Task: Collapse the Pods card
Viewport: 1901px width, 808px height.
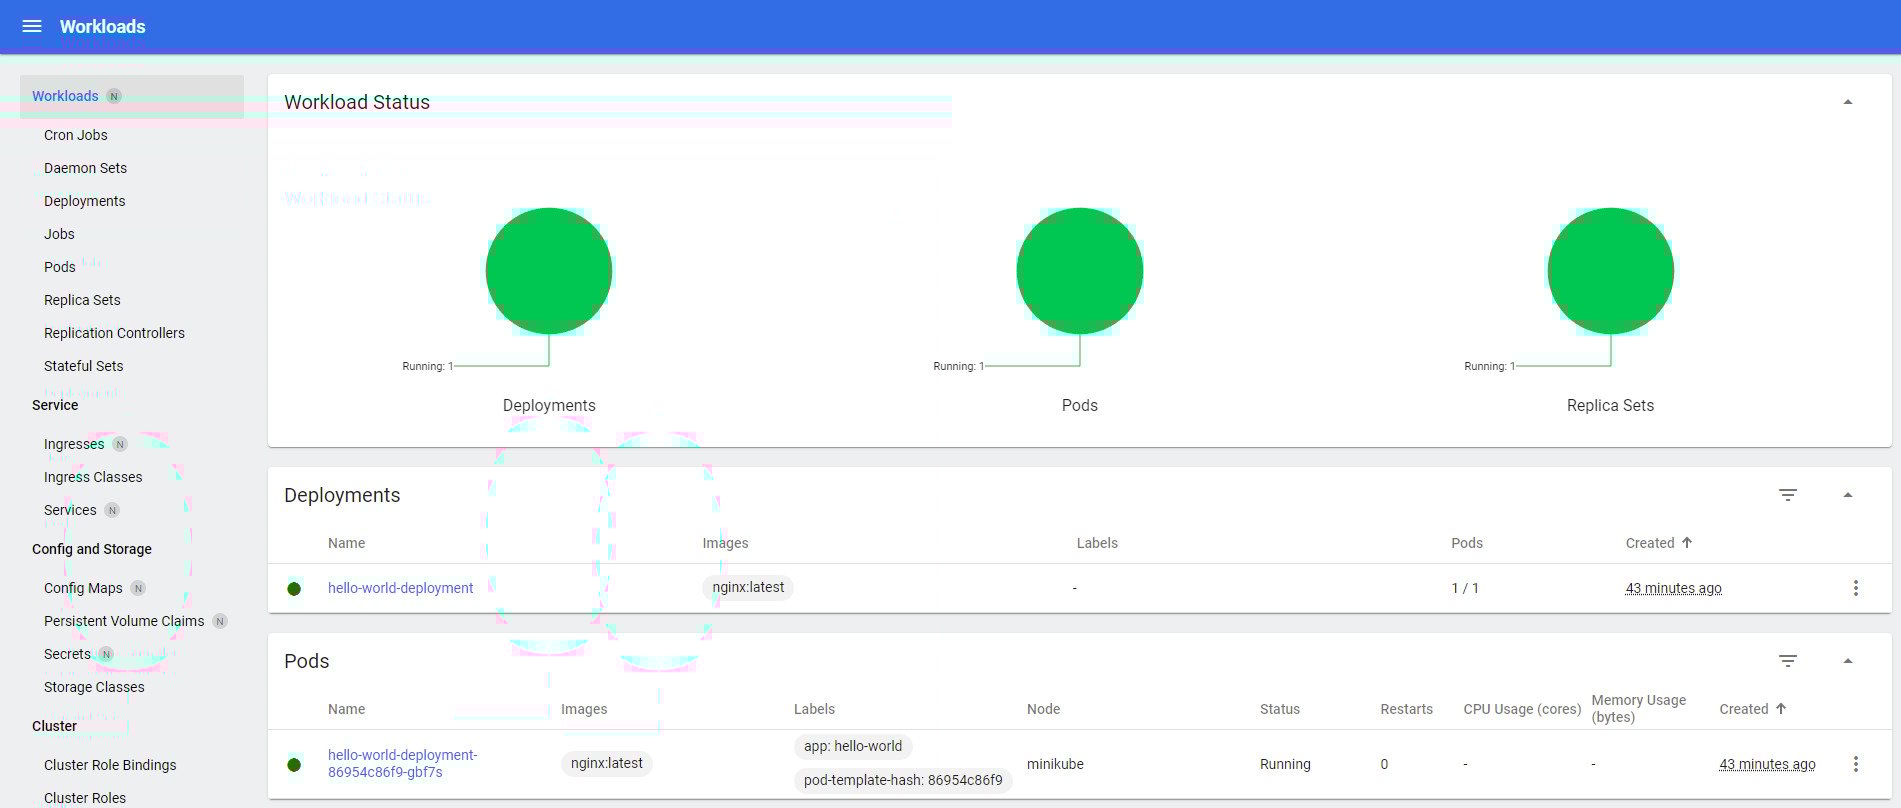Action: (1848, 661)
